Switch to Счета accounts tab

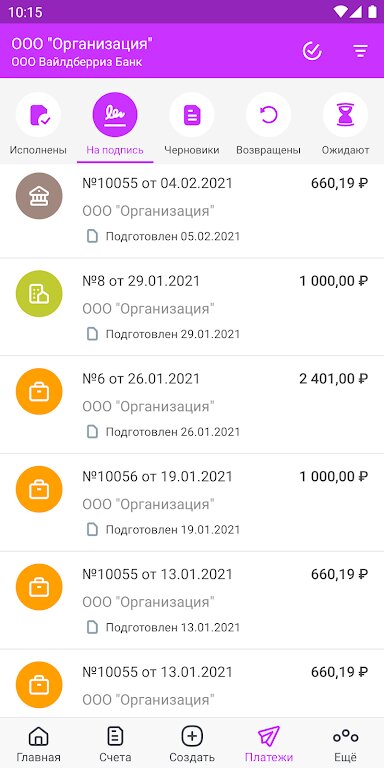[115, 744]
